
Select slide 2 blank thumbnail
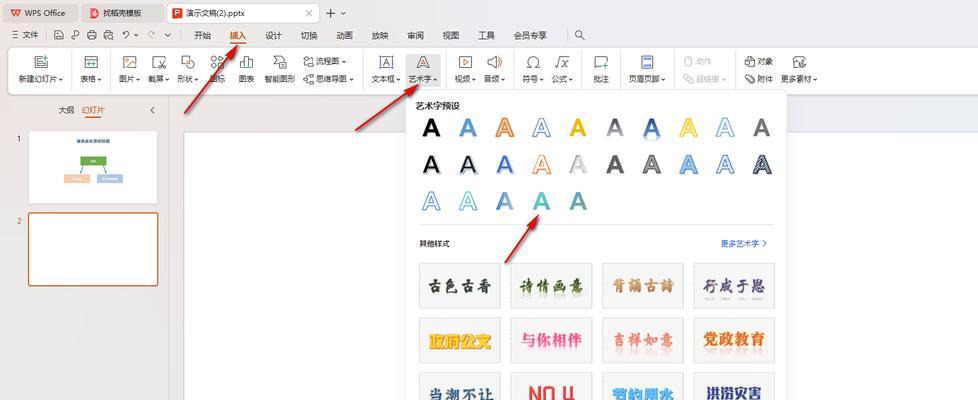(x=93, y=249)
